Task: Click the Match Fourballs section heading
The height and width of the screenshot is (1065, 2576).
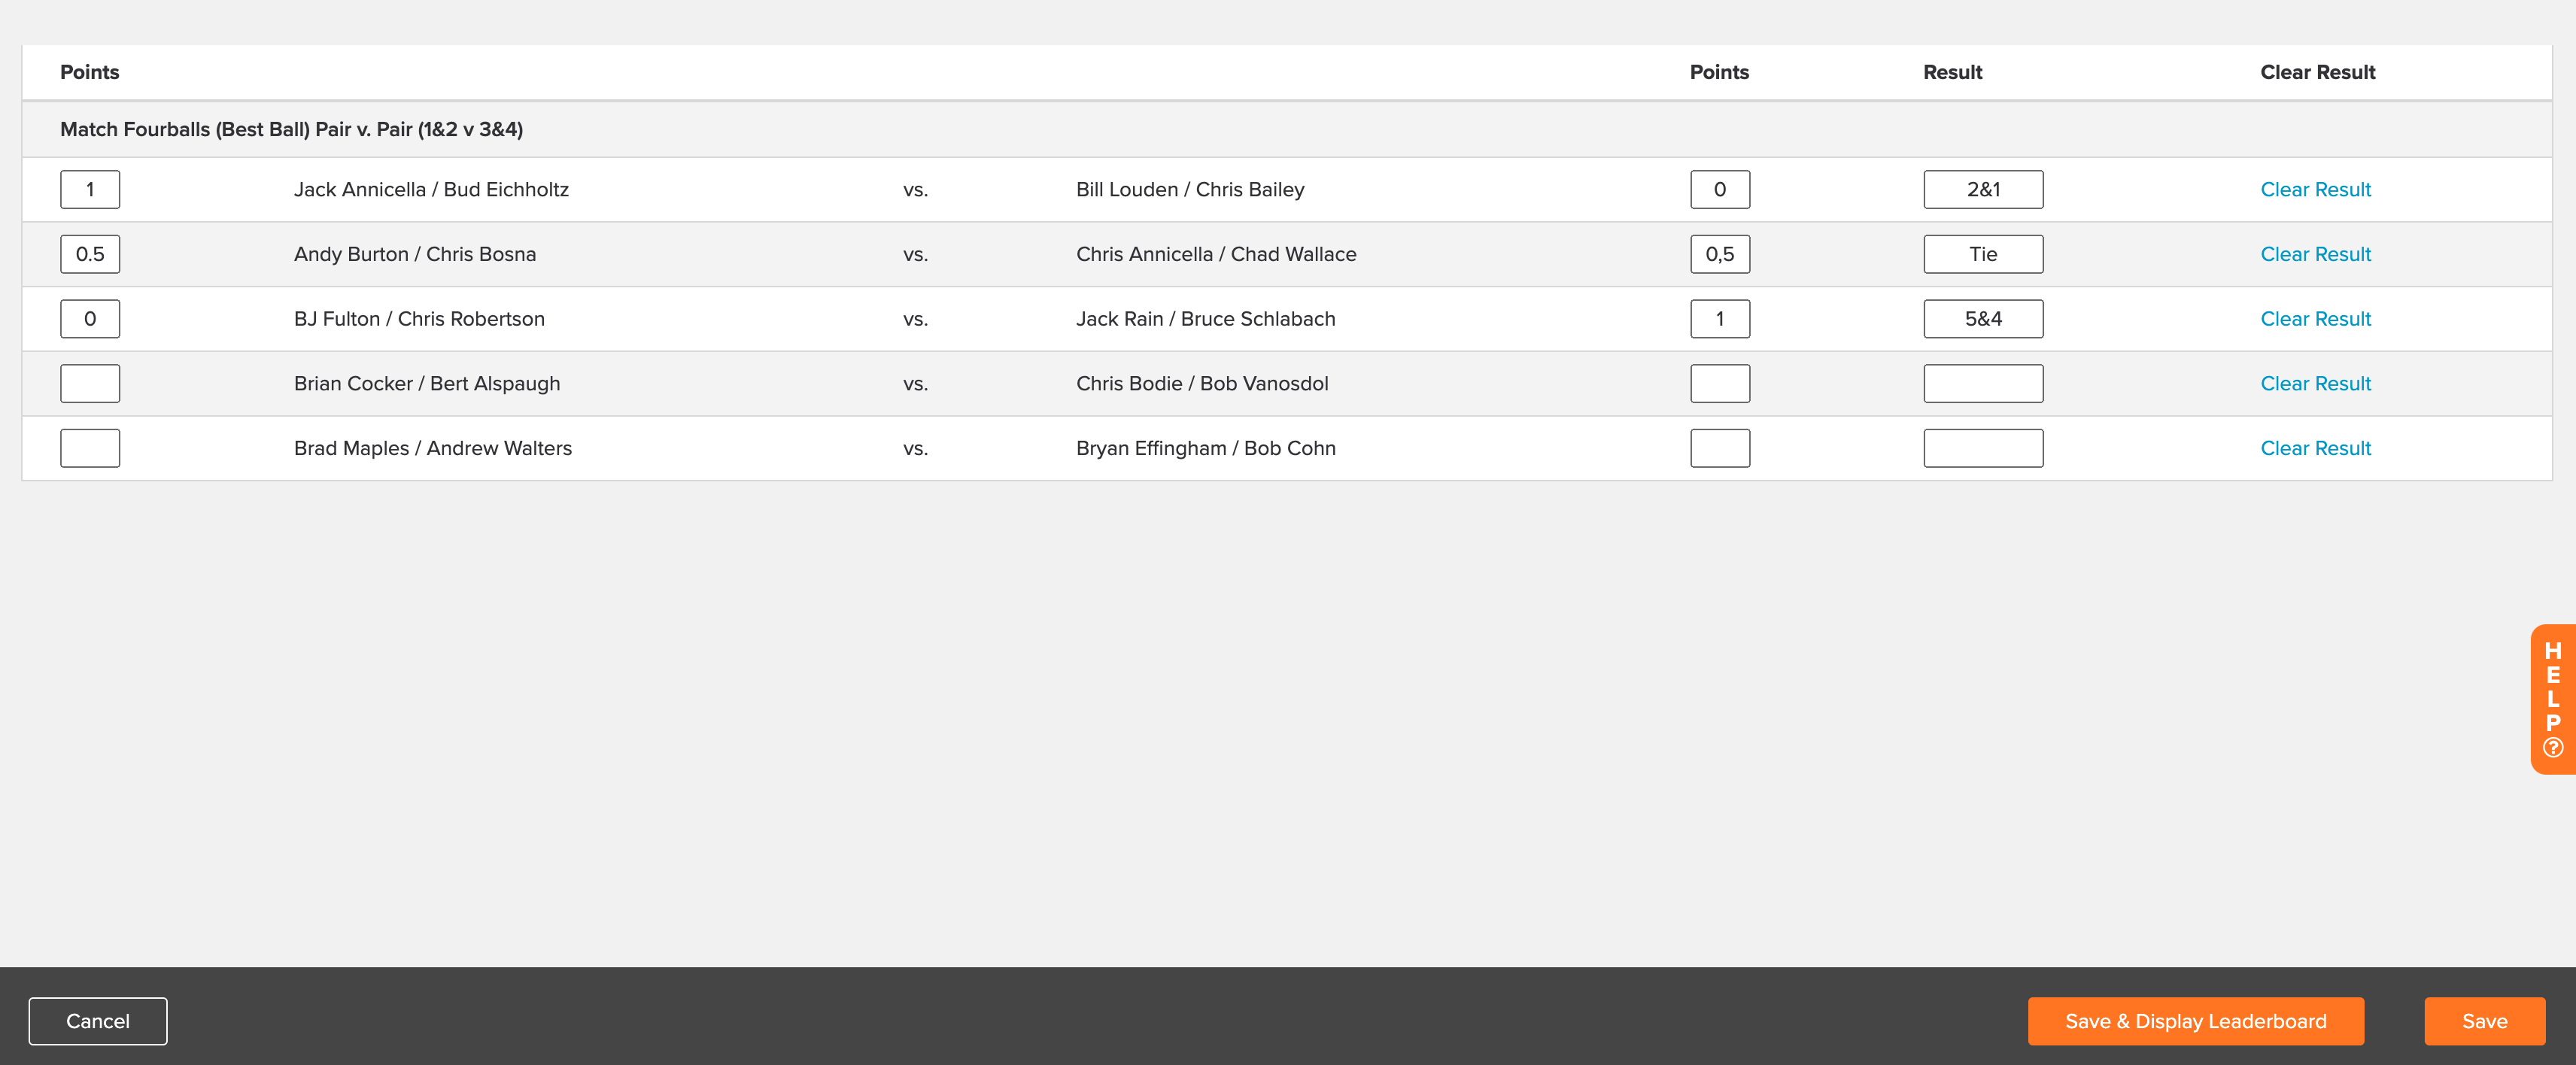Action: pos(291,129)
